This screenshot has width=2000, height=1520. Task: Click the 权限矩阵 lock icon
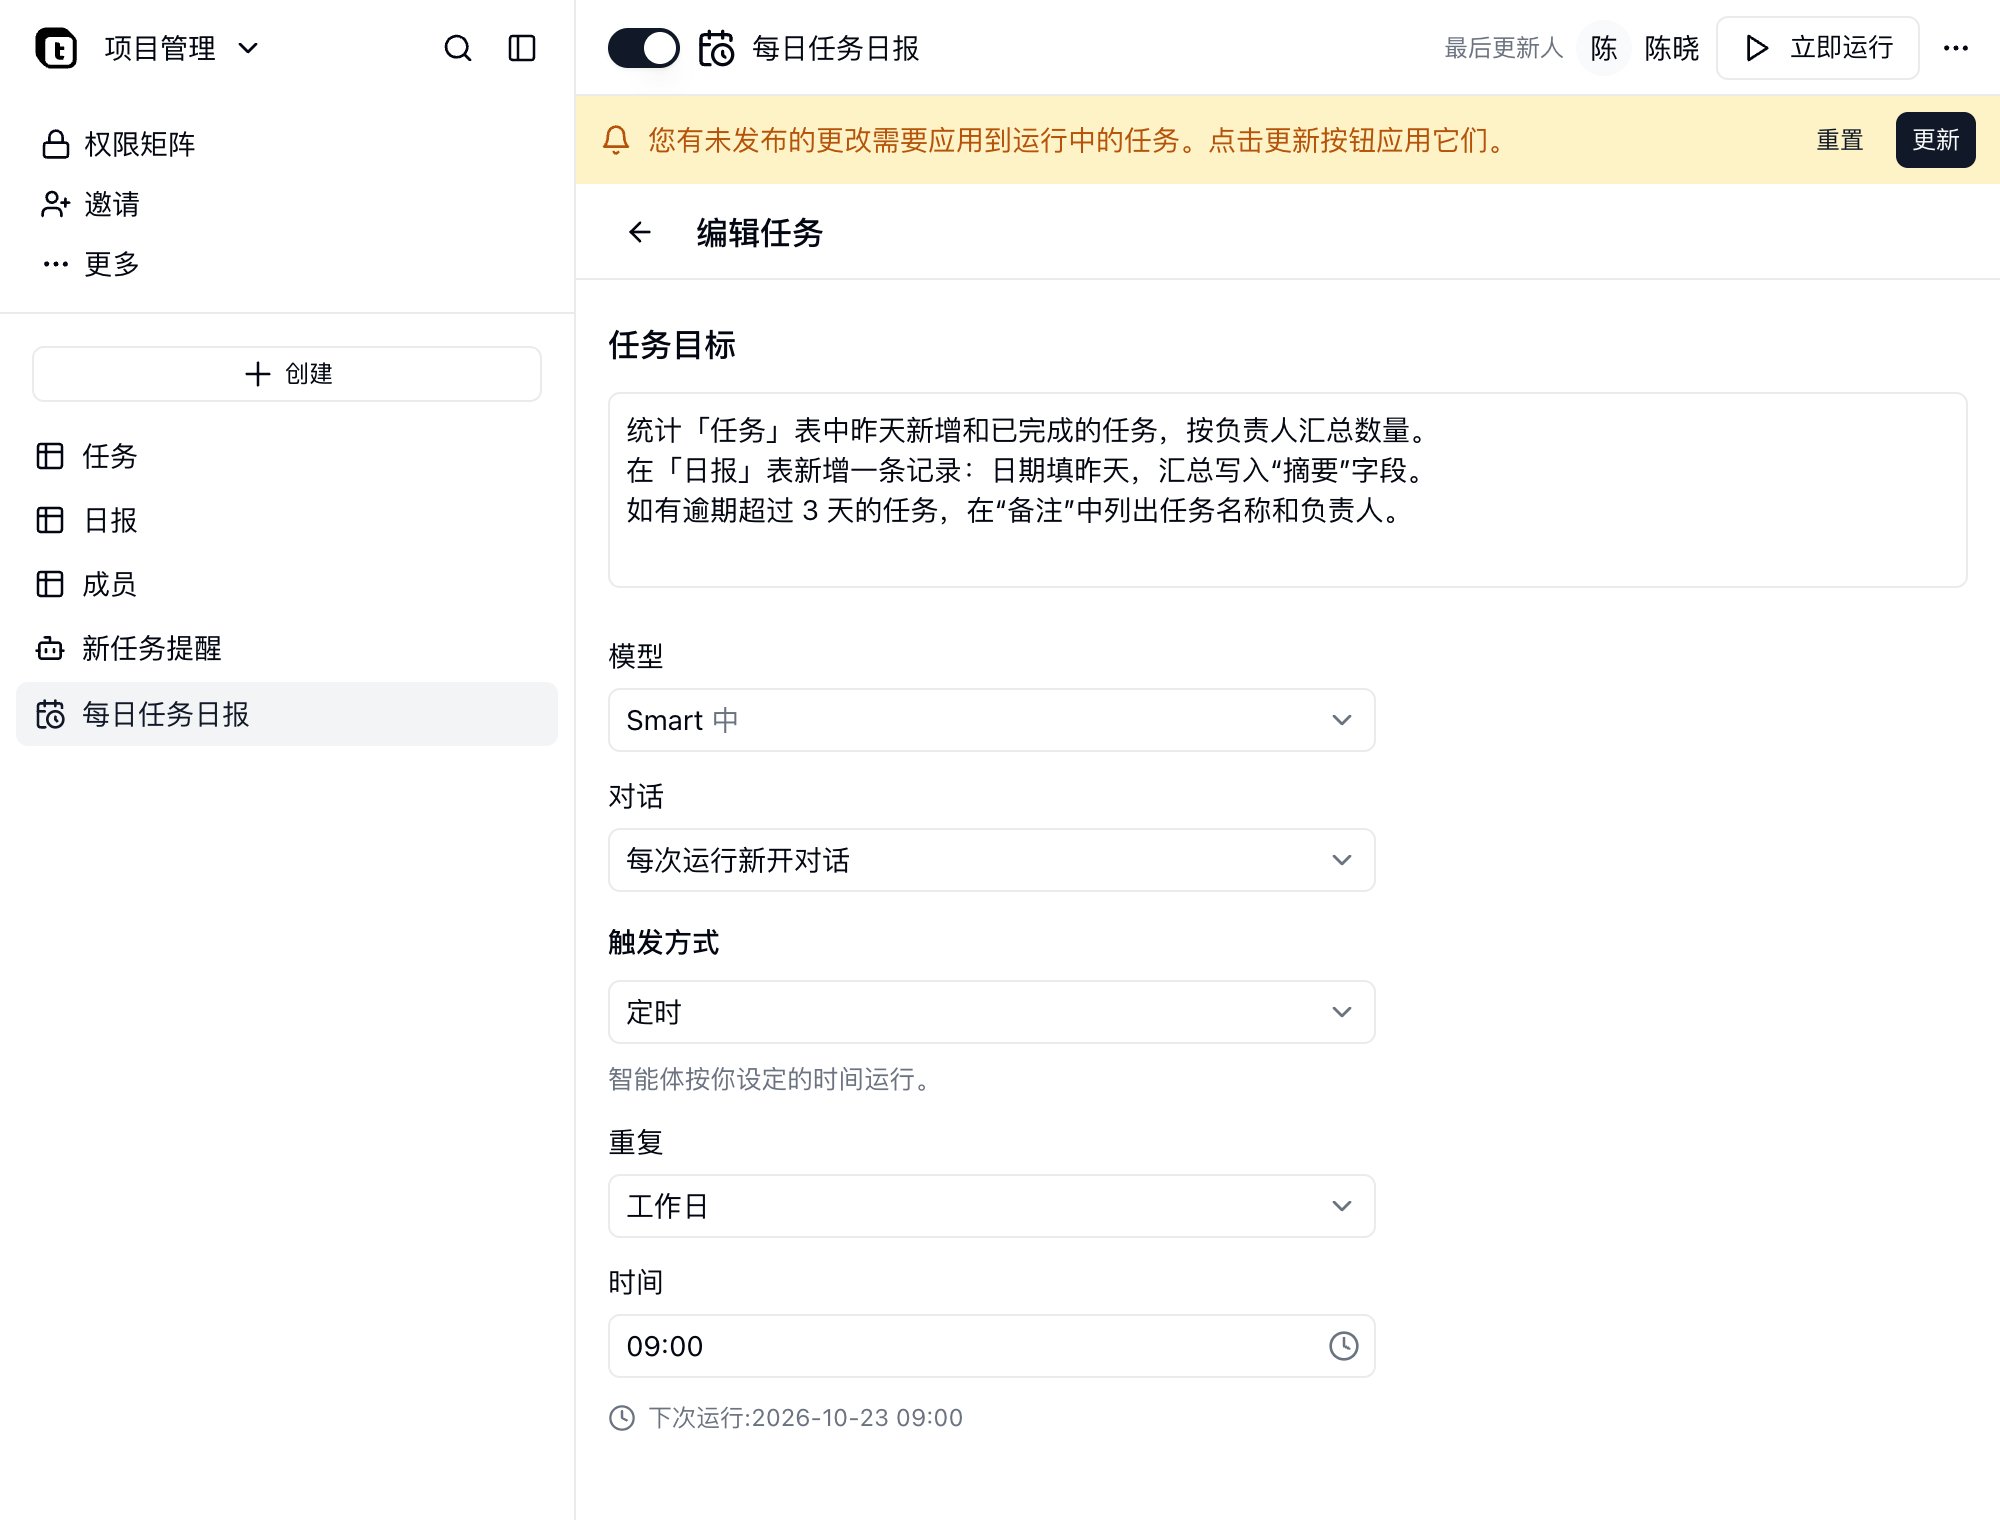pos(56,144)
